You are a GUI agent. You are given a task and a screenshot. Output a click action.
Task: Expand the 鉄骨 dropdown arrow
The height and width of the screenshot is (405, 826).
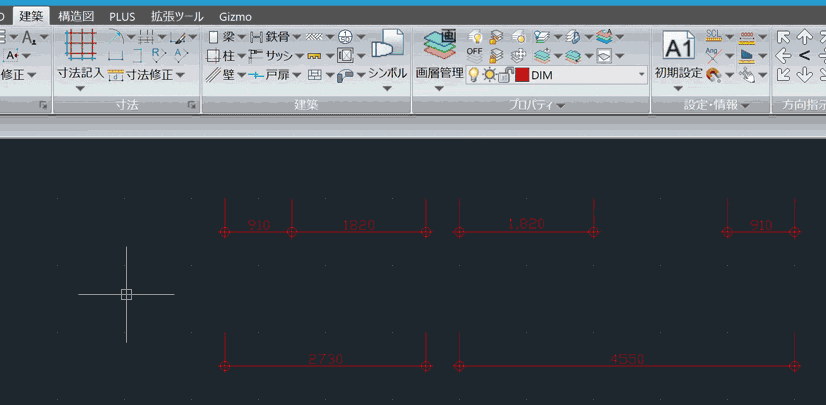pos(297,37)
